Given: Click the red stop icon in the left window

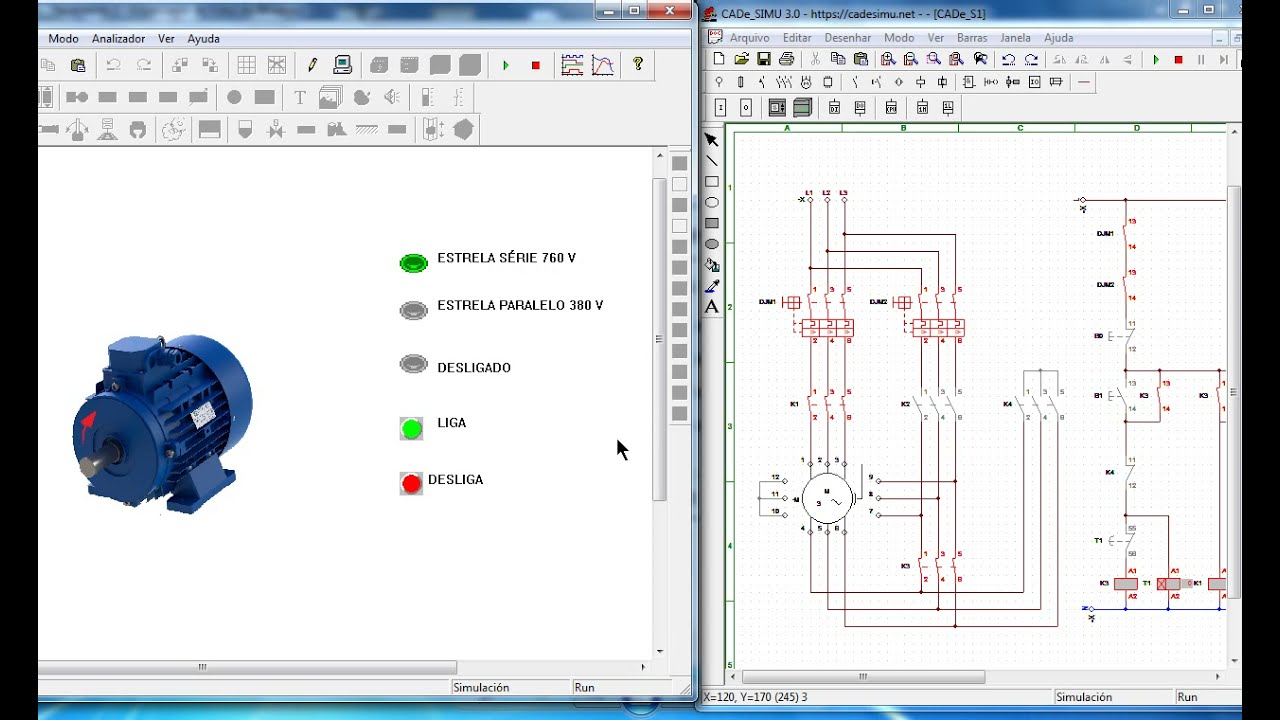Looking at the screenshot, I should tap(536, 66).
